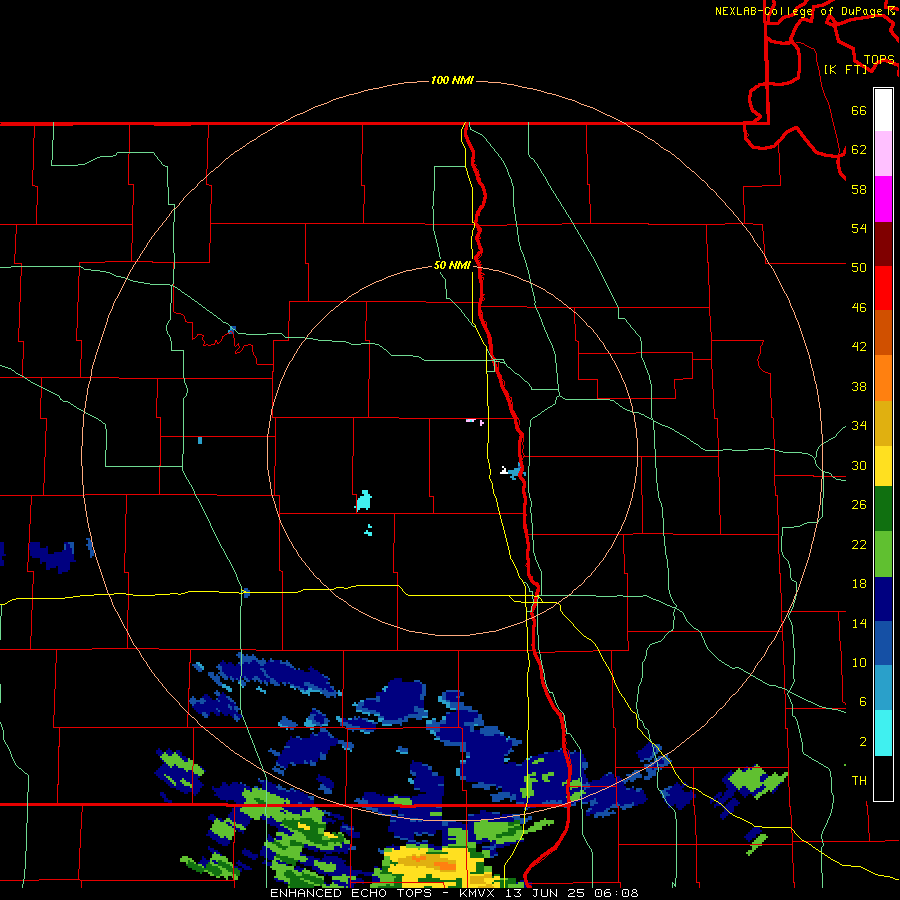Select the cyan swatch beside 2
This screenshot has height=900, width=900.
click(x=883, y=733)
